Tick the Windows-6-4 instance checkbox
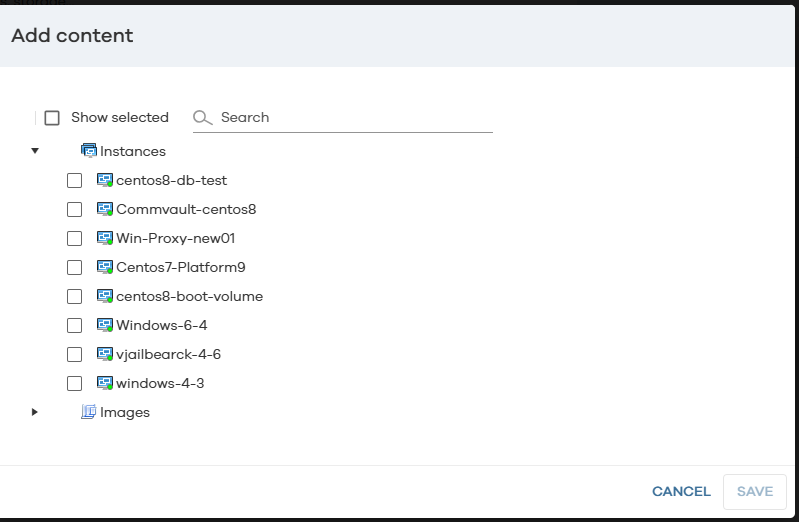Screen dimensions: 799x522 coord(74,325)
